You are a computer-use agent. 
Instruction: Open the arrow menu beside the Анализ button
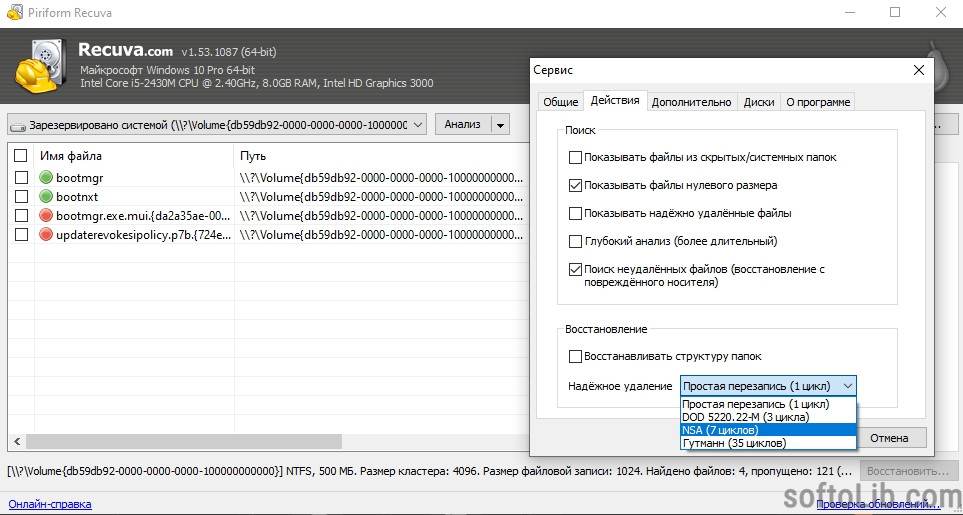click(500, 125)
